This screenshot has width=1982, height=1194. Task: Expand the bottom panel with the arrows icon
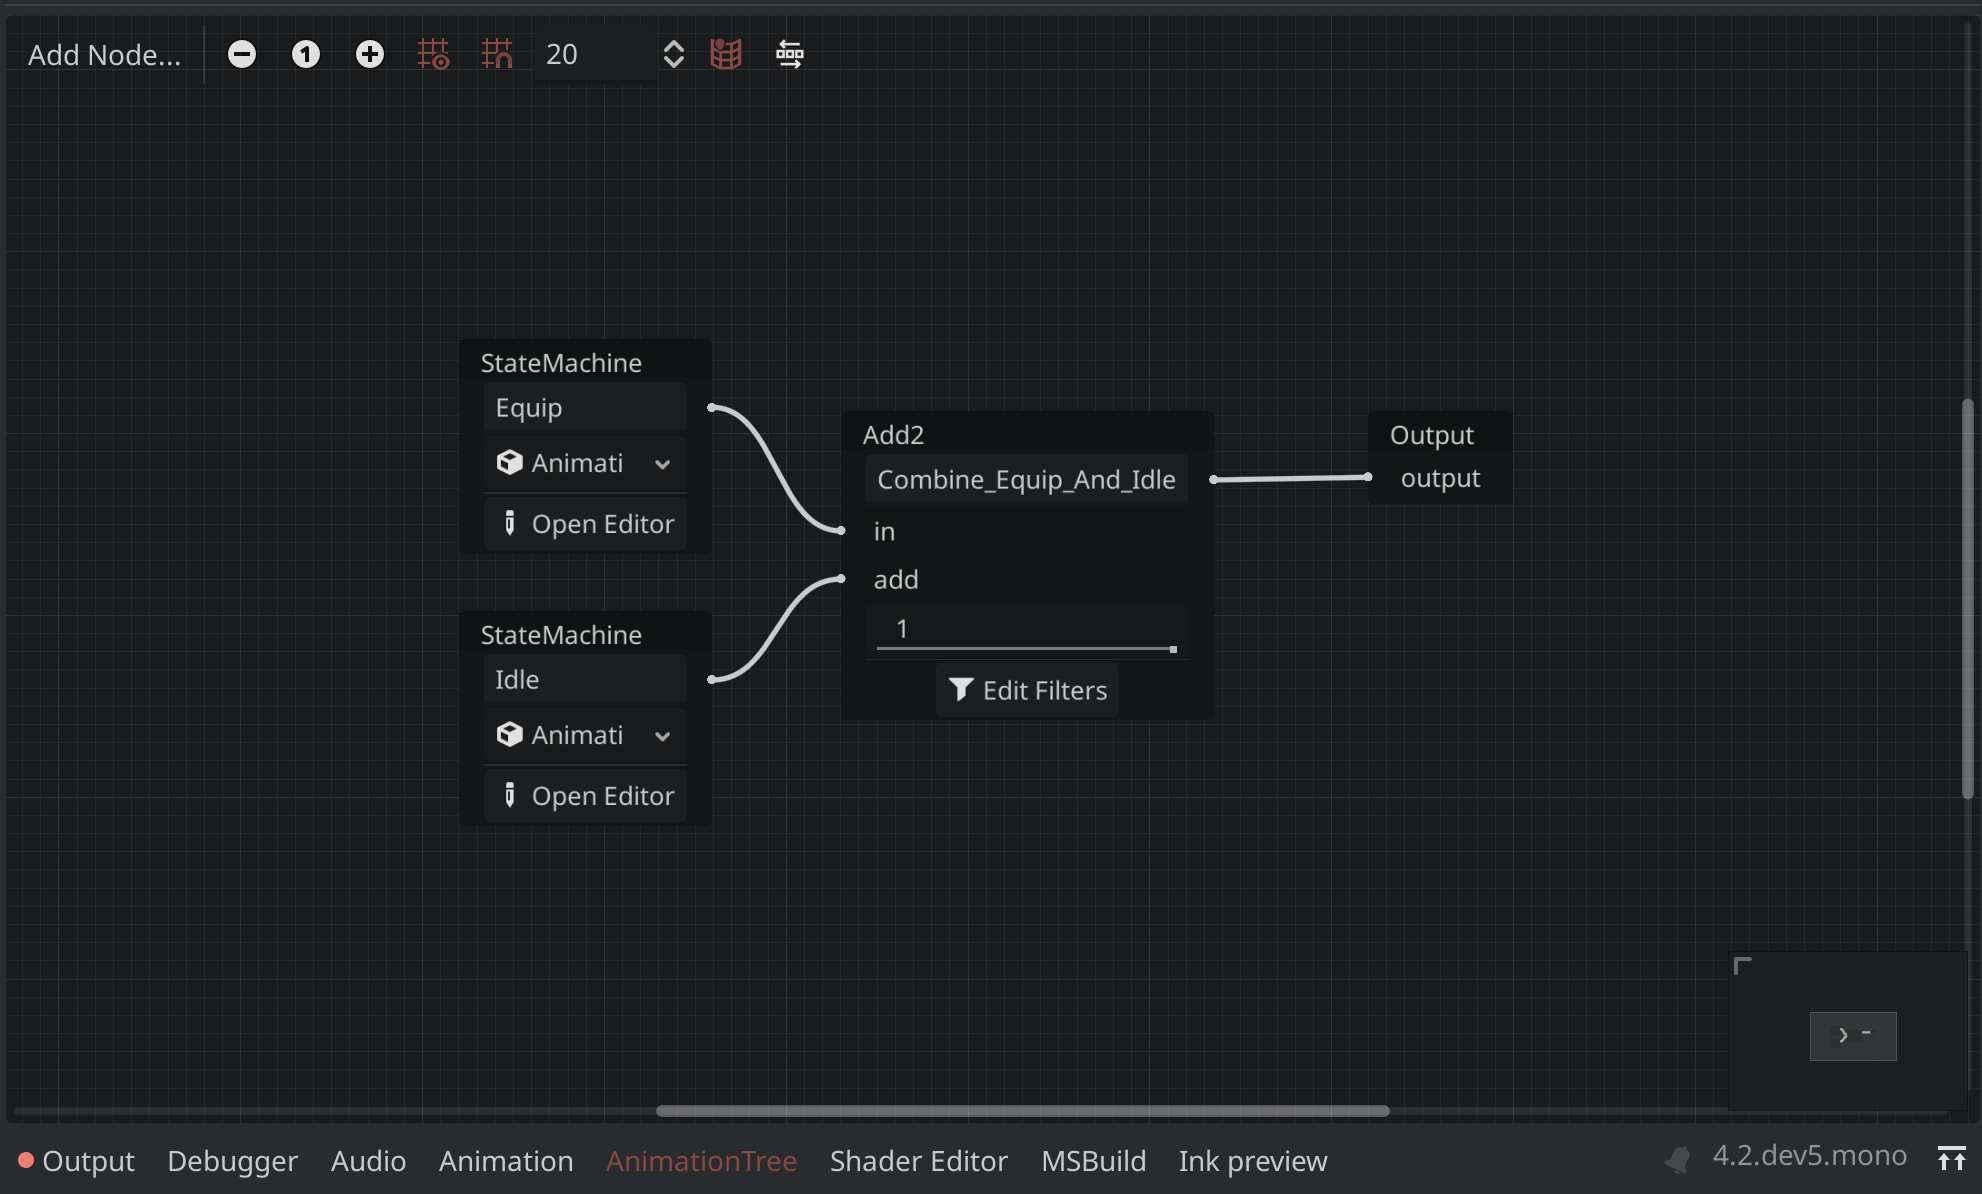tap(1954, 1160)
